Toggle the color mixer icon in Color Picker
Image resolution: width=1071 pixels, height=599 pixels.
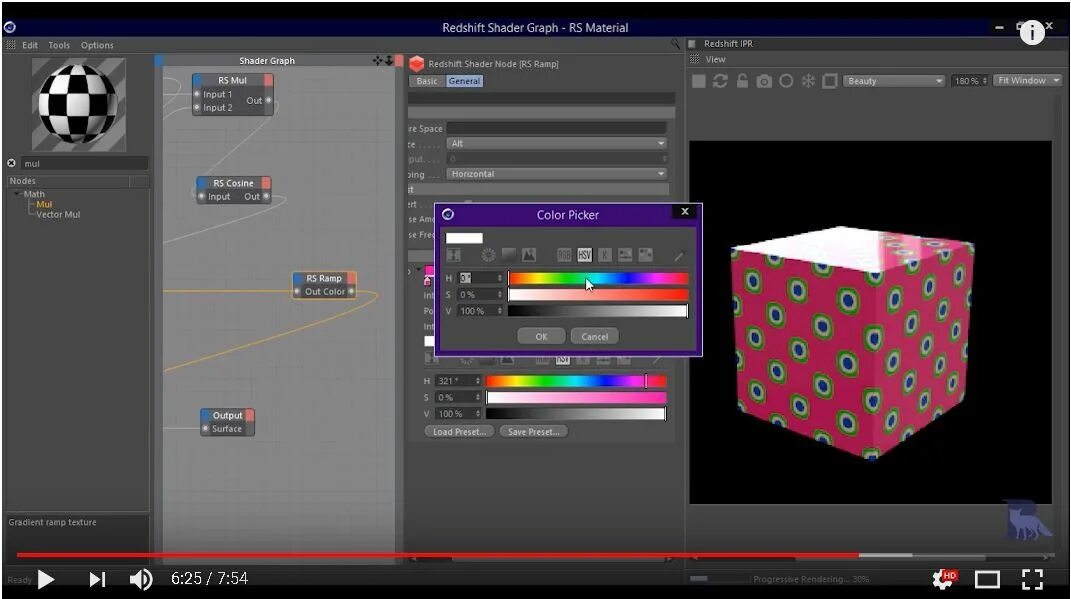coord(625,255)
